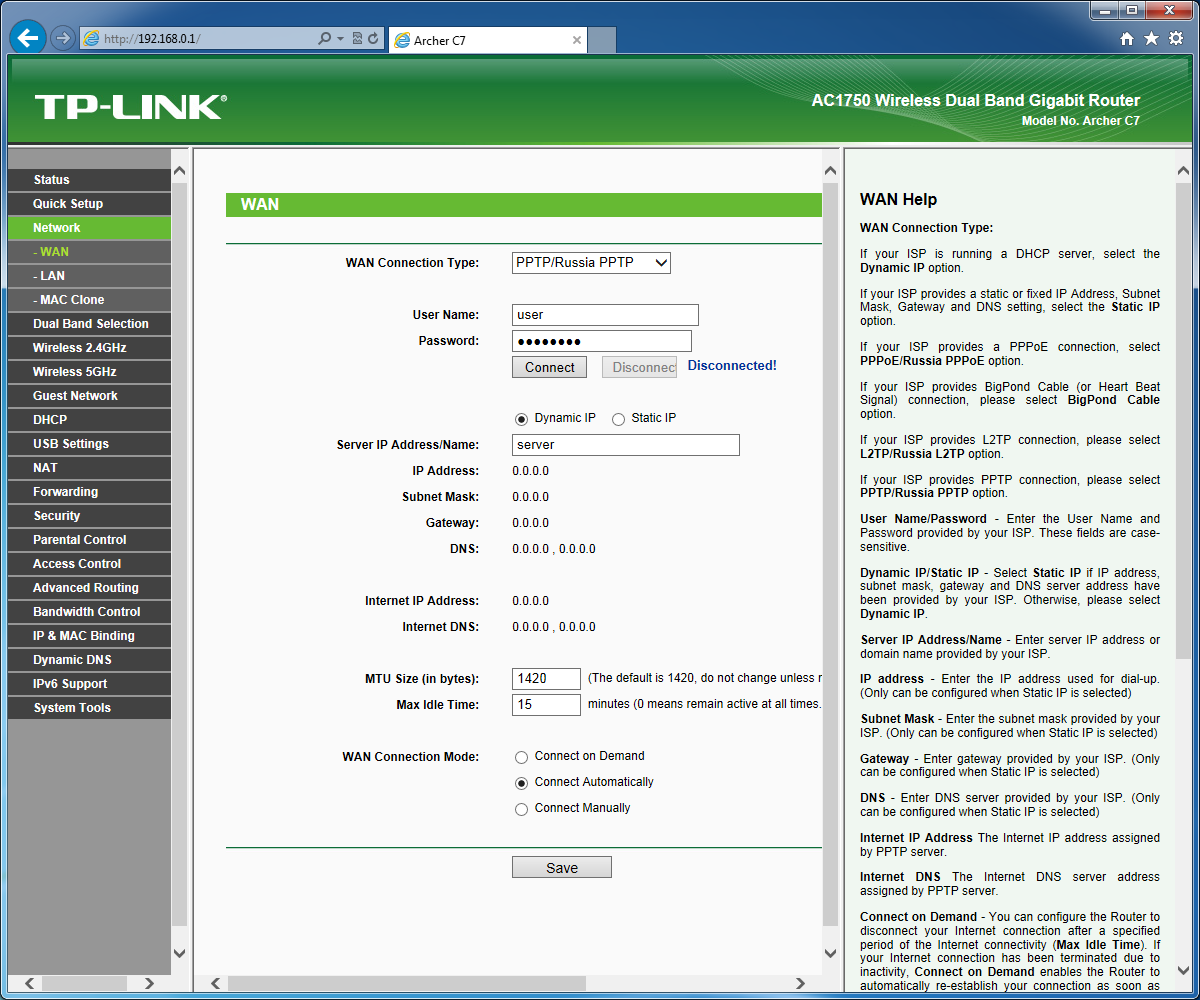1200x1000 pixels.
Task: Click the compatibility view icon in the address bar
Action: [x=357, y=39]
